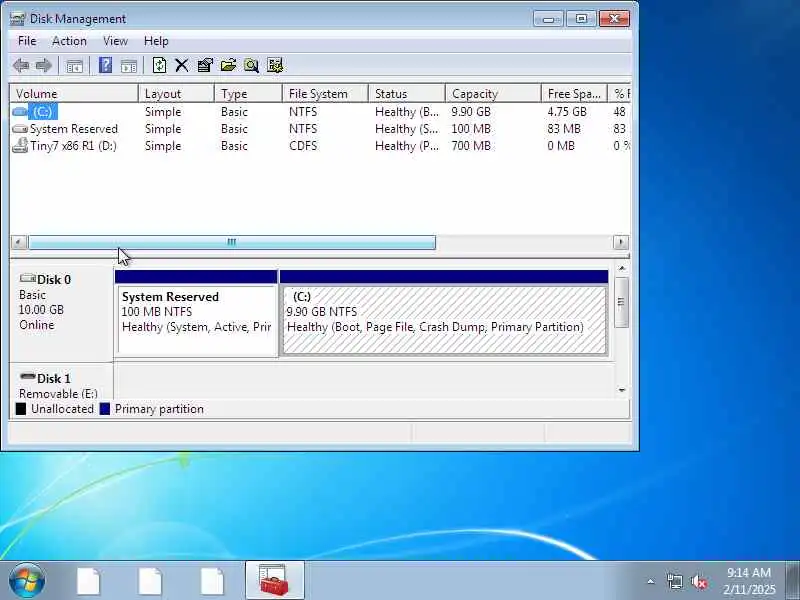Sort by the Volume column header
This screenshot has width=800, height=600.
74,94
